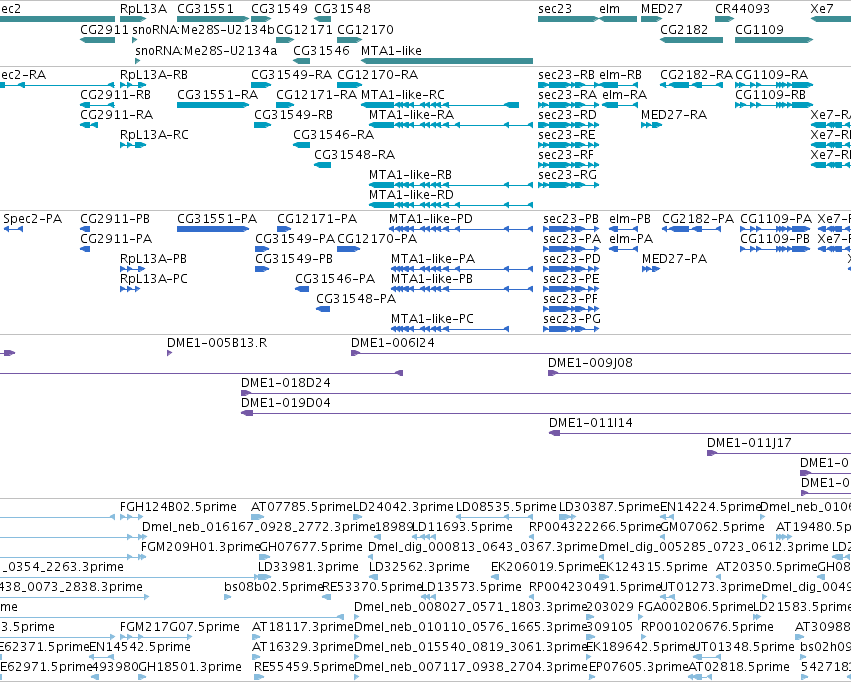851x682 pixels.
Task: Click the DME1-006I24 BAC label
Action: (x=393, y=342)
